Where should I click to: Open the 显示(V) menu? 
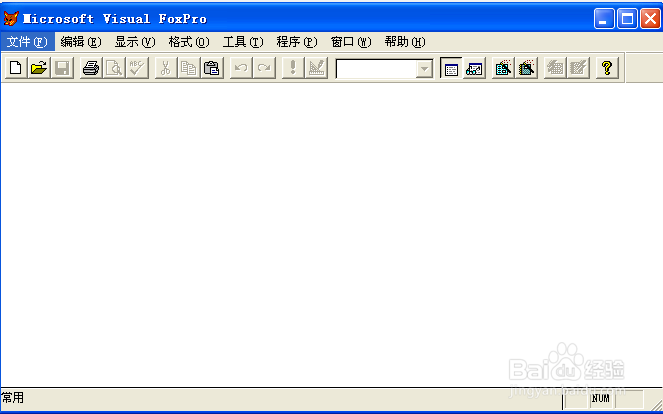coord(135,42)
